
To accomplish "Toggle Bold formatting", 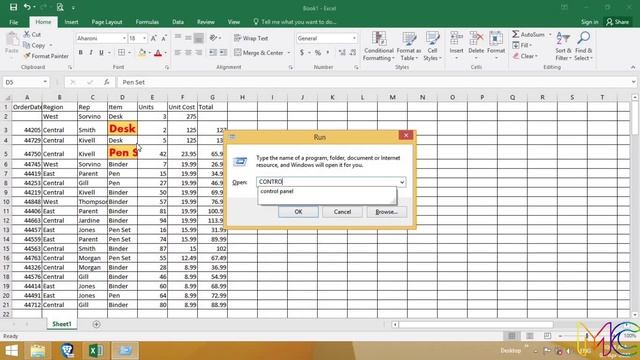I will click(80, 53).
